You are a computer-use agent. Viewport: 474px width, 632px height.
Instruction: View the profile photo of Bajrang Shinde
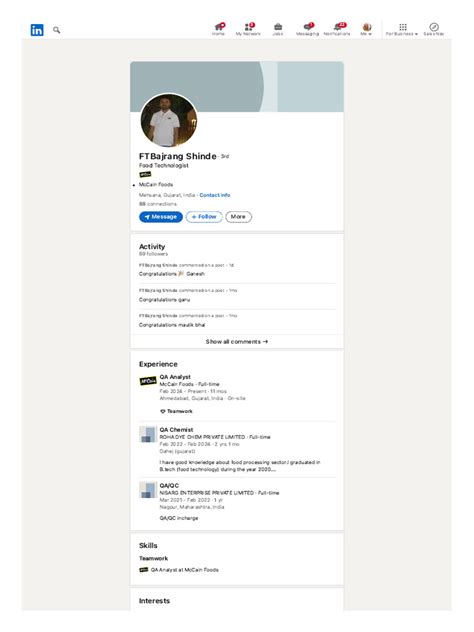pyautogui.click(x=169, y=121)
